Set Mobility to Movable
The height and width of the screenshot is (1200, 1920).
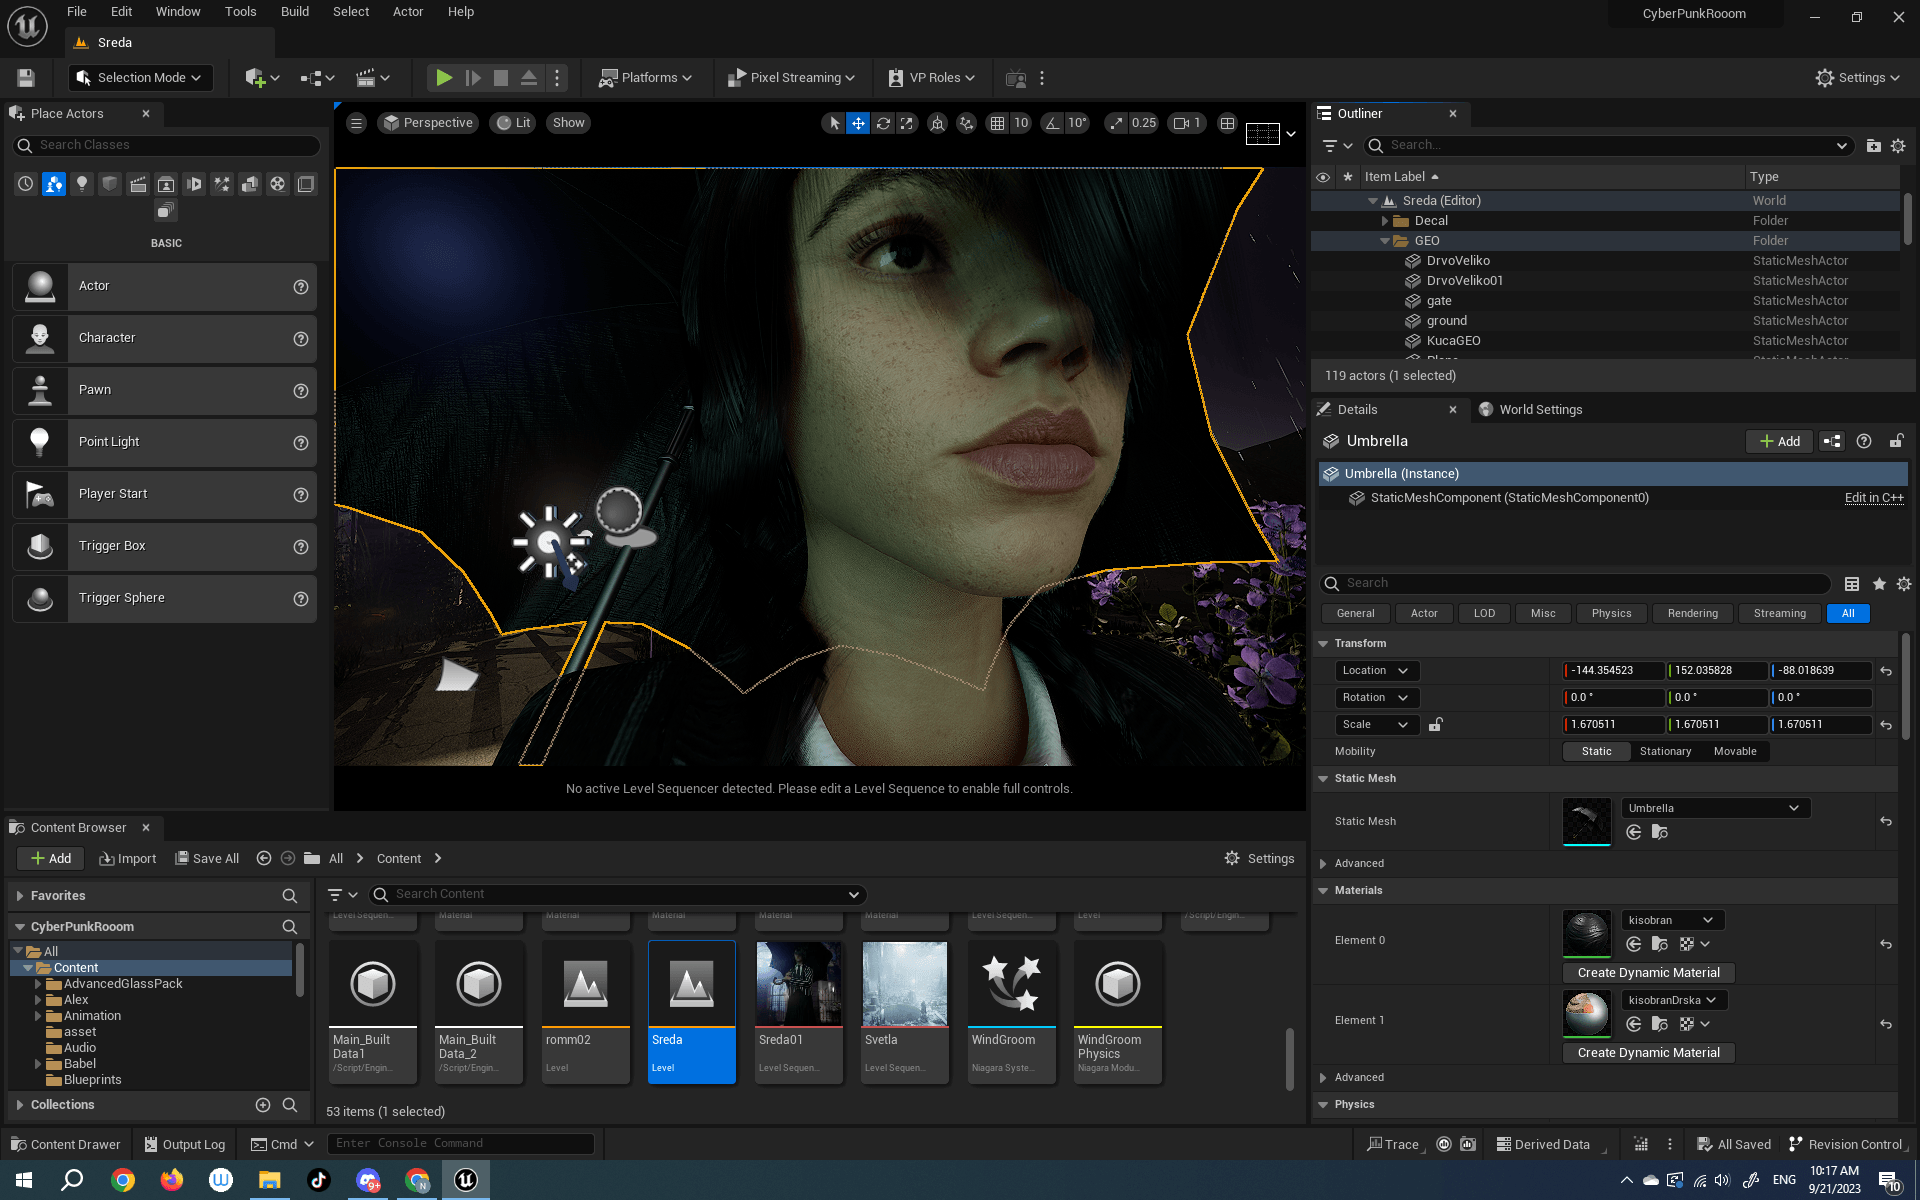1735,752
